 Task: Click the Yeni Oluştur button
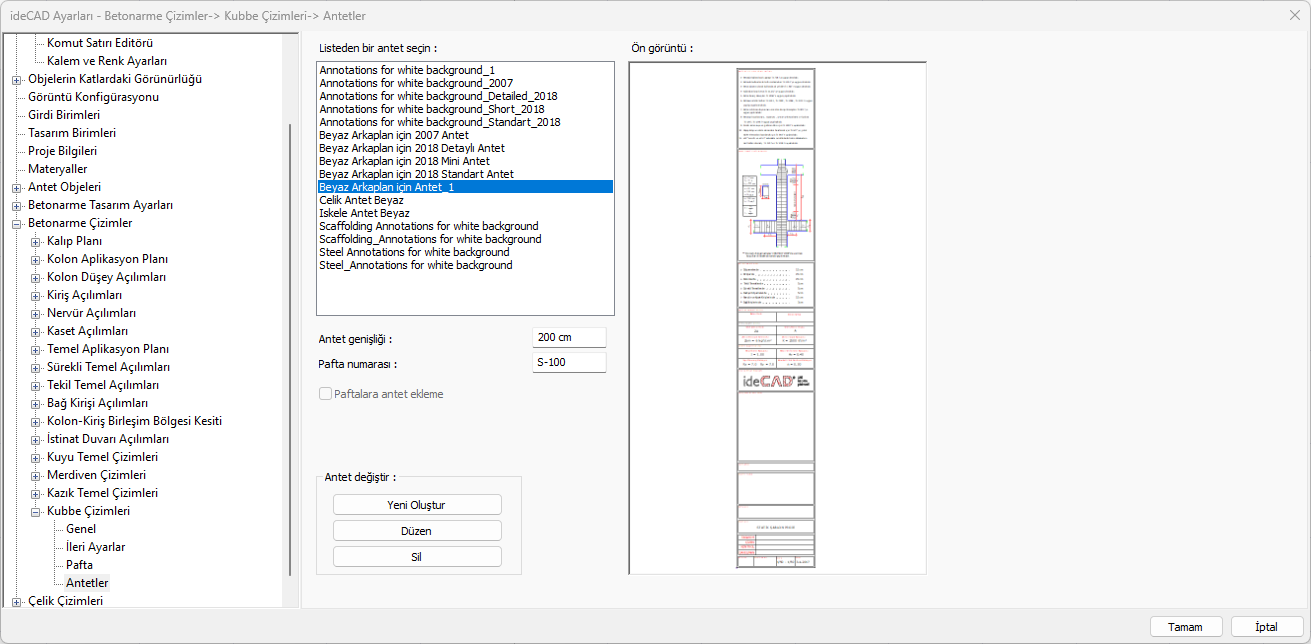click(417, 505)
